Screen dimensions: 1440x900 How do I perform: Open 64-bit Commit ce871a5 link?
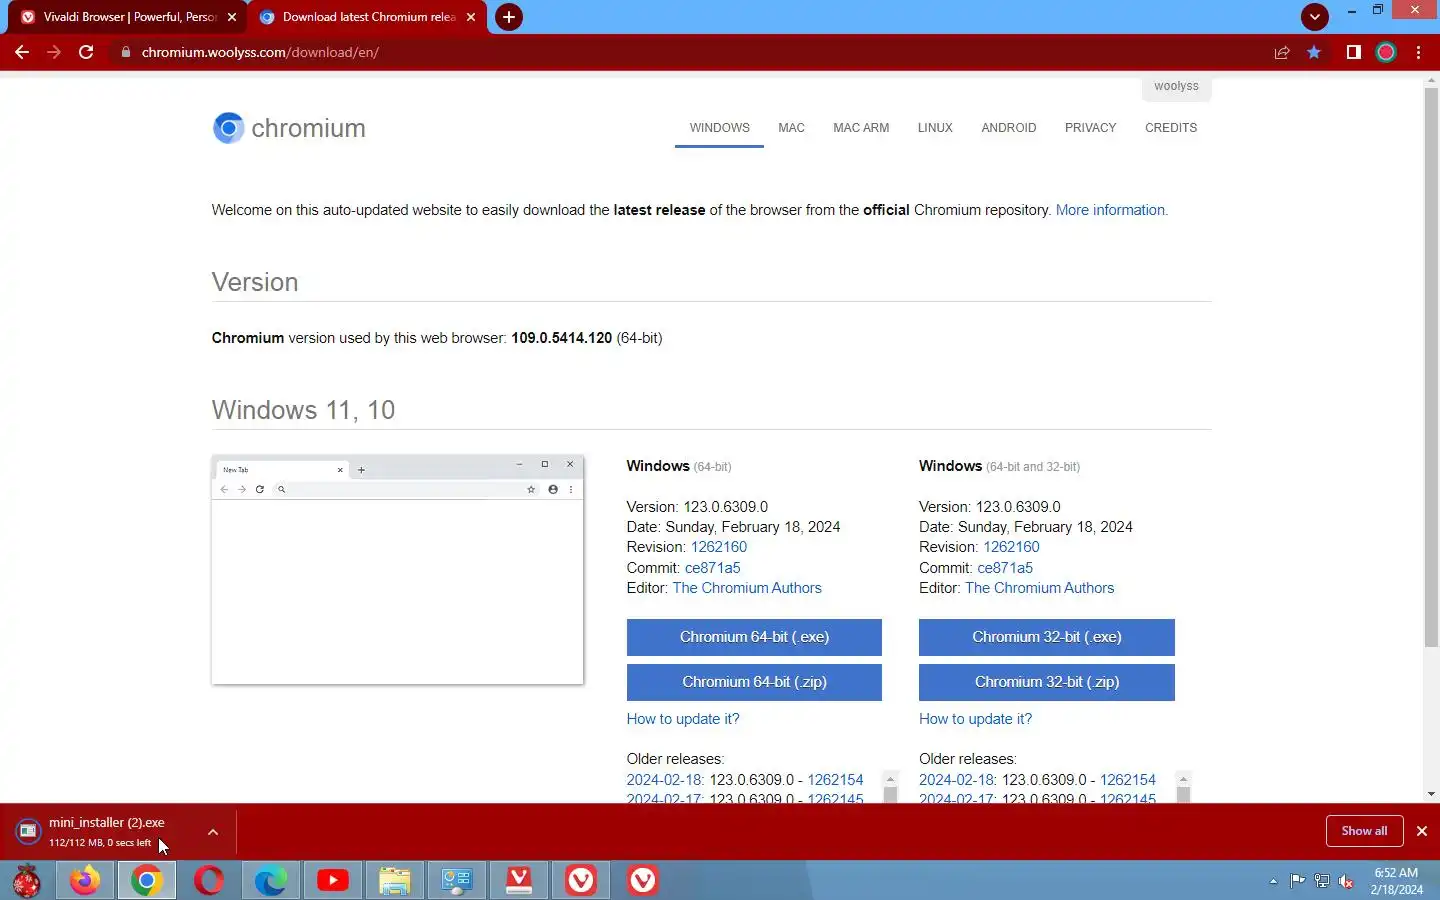(712, 568)
